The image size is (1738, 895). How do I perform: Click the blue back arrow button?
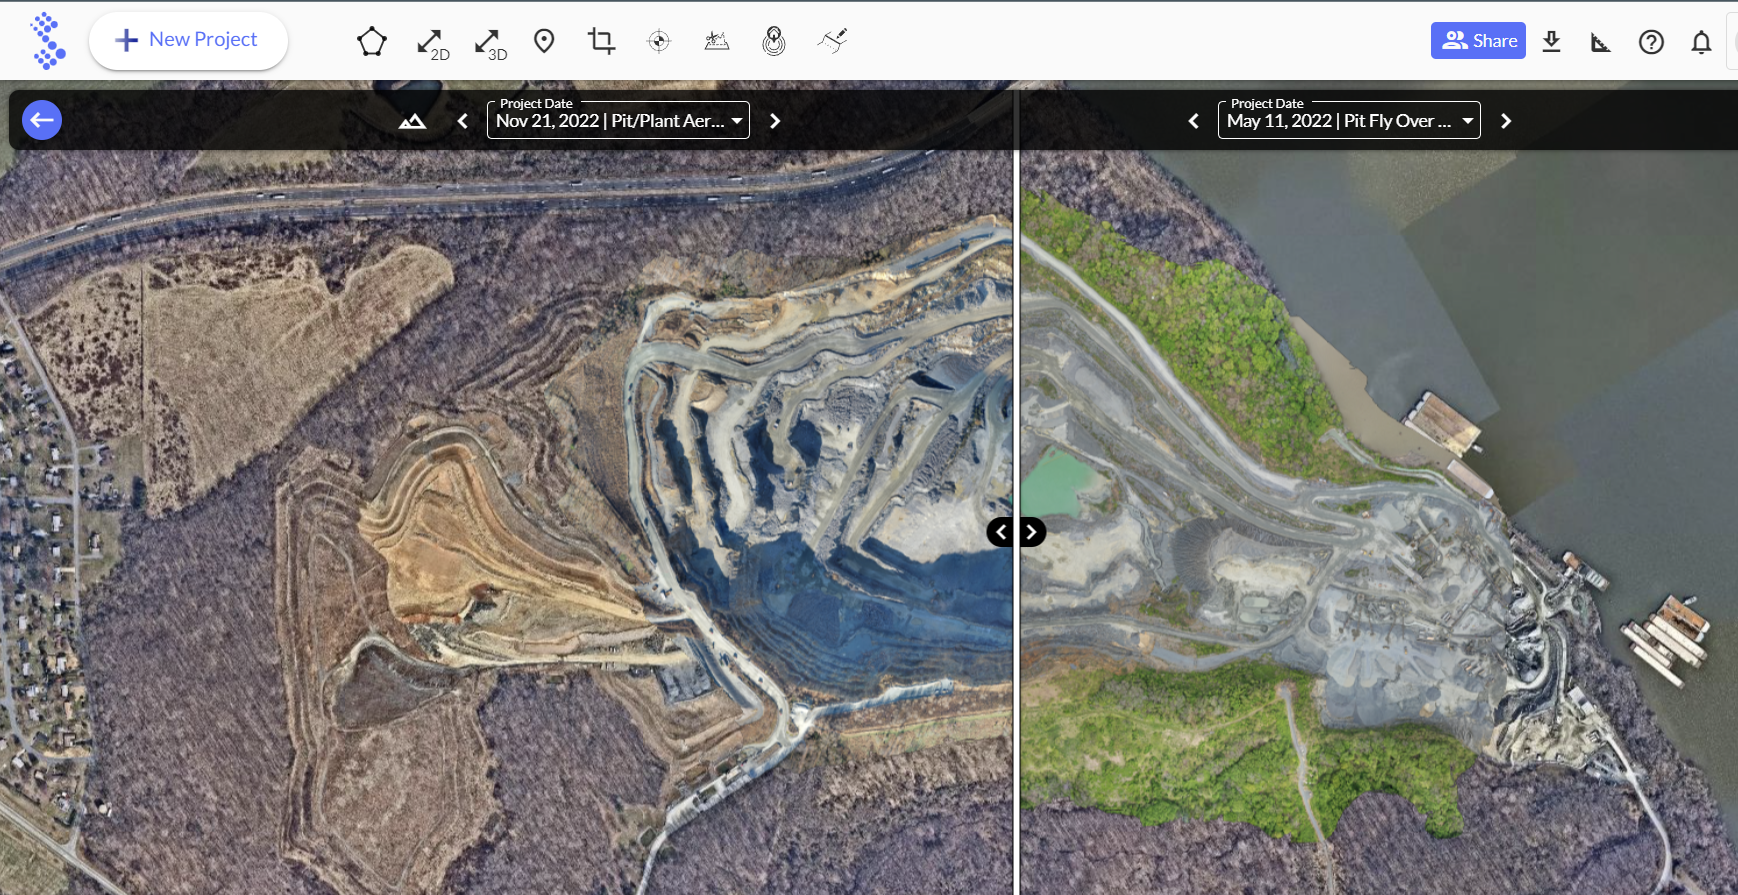coord(42,120)
